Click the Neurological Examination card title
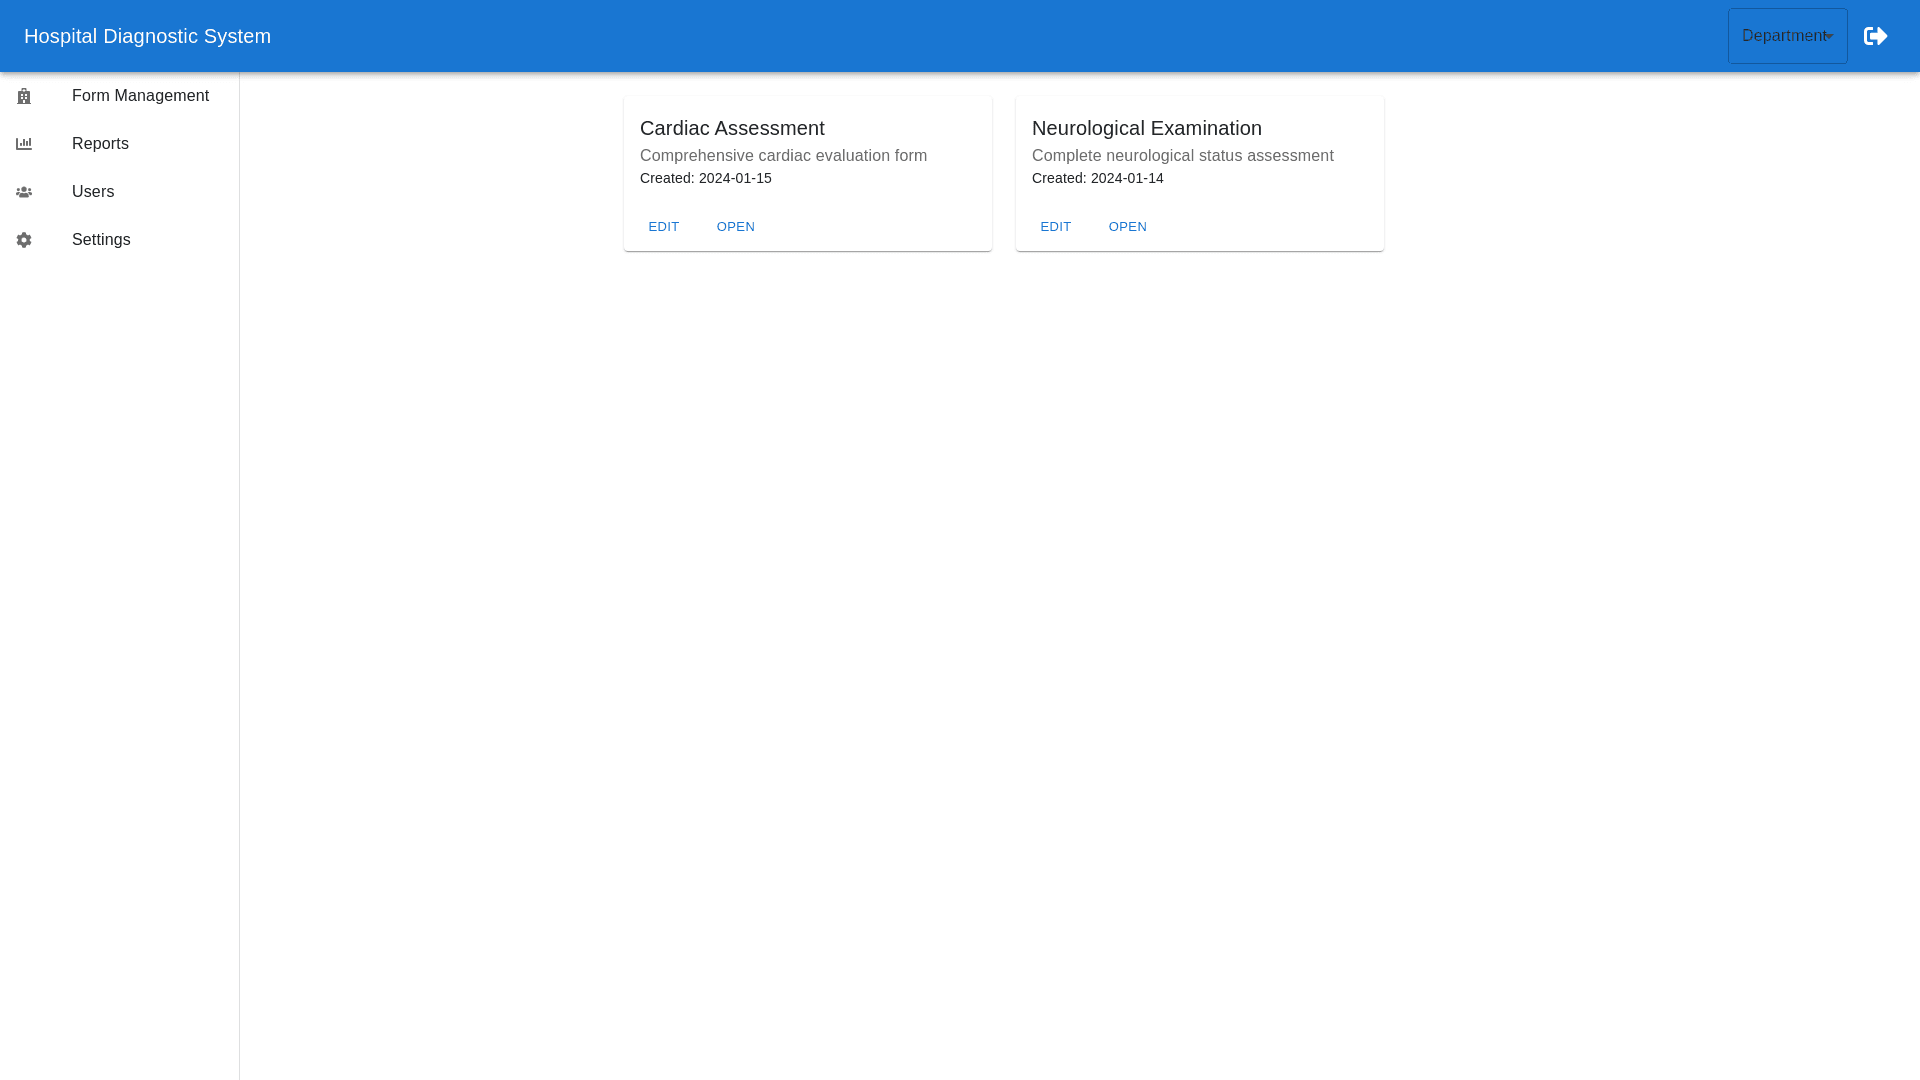1920x1080 pixels. tap(1147, 128)
